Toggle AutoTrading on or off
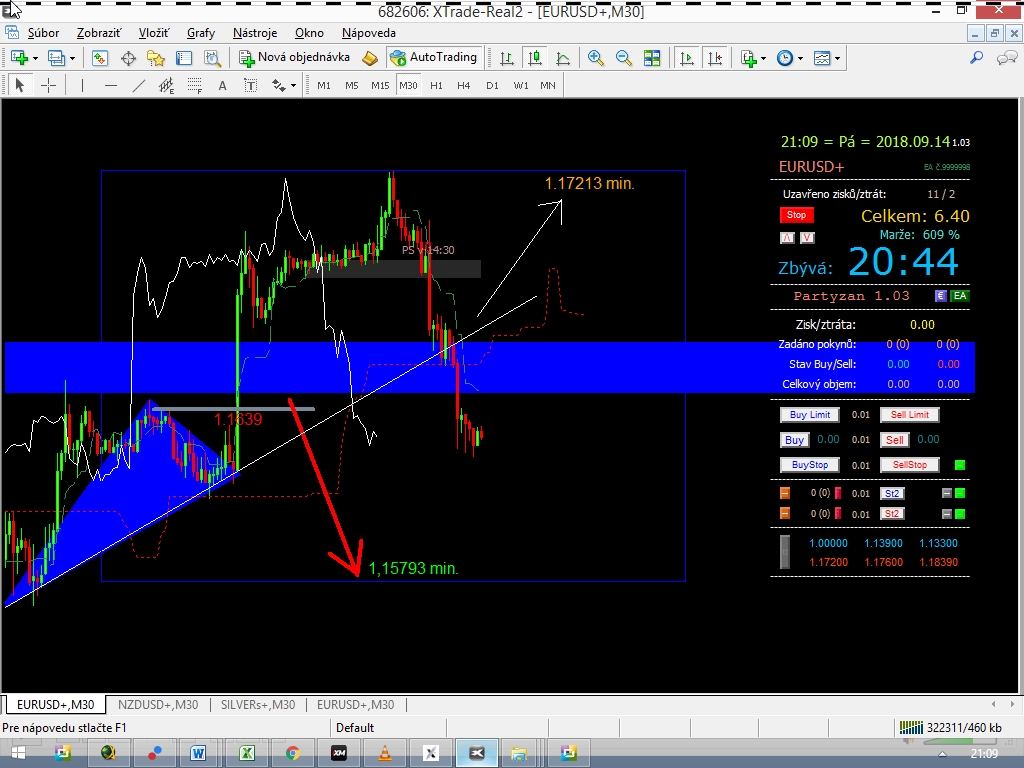1024x768 pixels. pos(434,57)
